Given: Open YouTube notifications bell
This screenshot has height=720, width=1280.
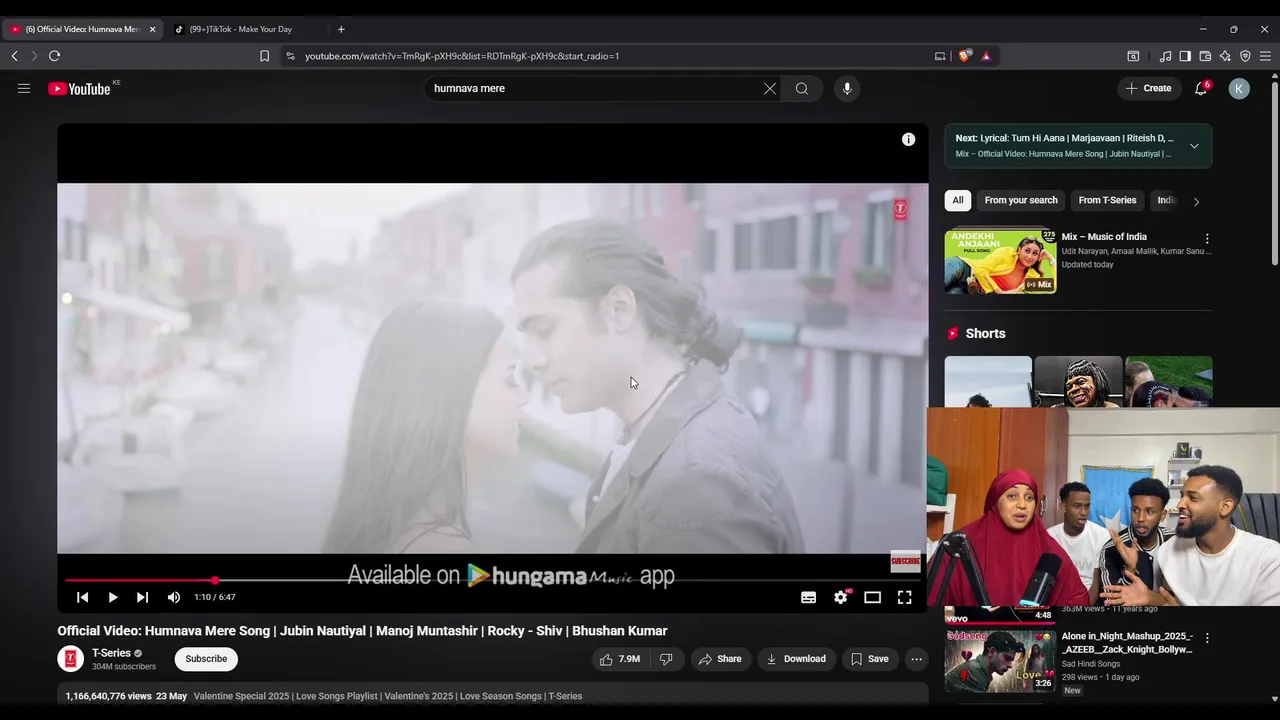Looking at the screenshot, I should (x=1201, y=88).
